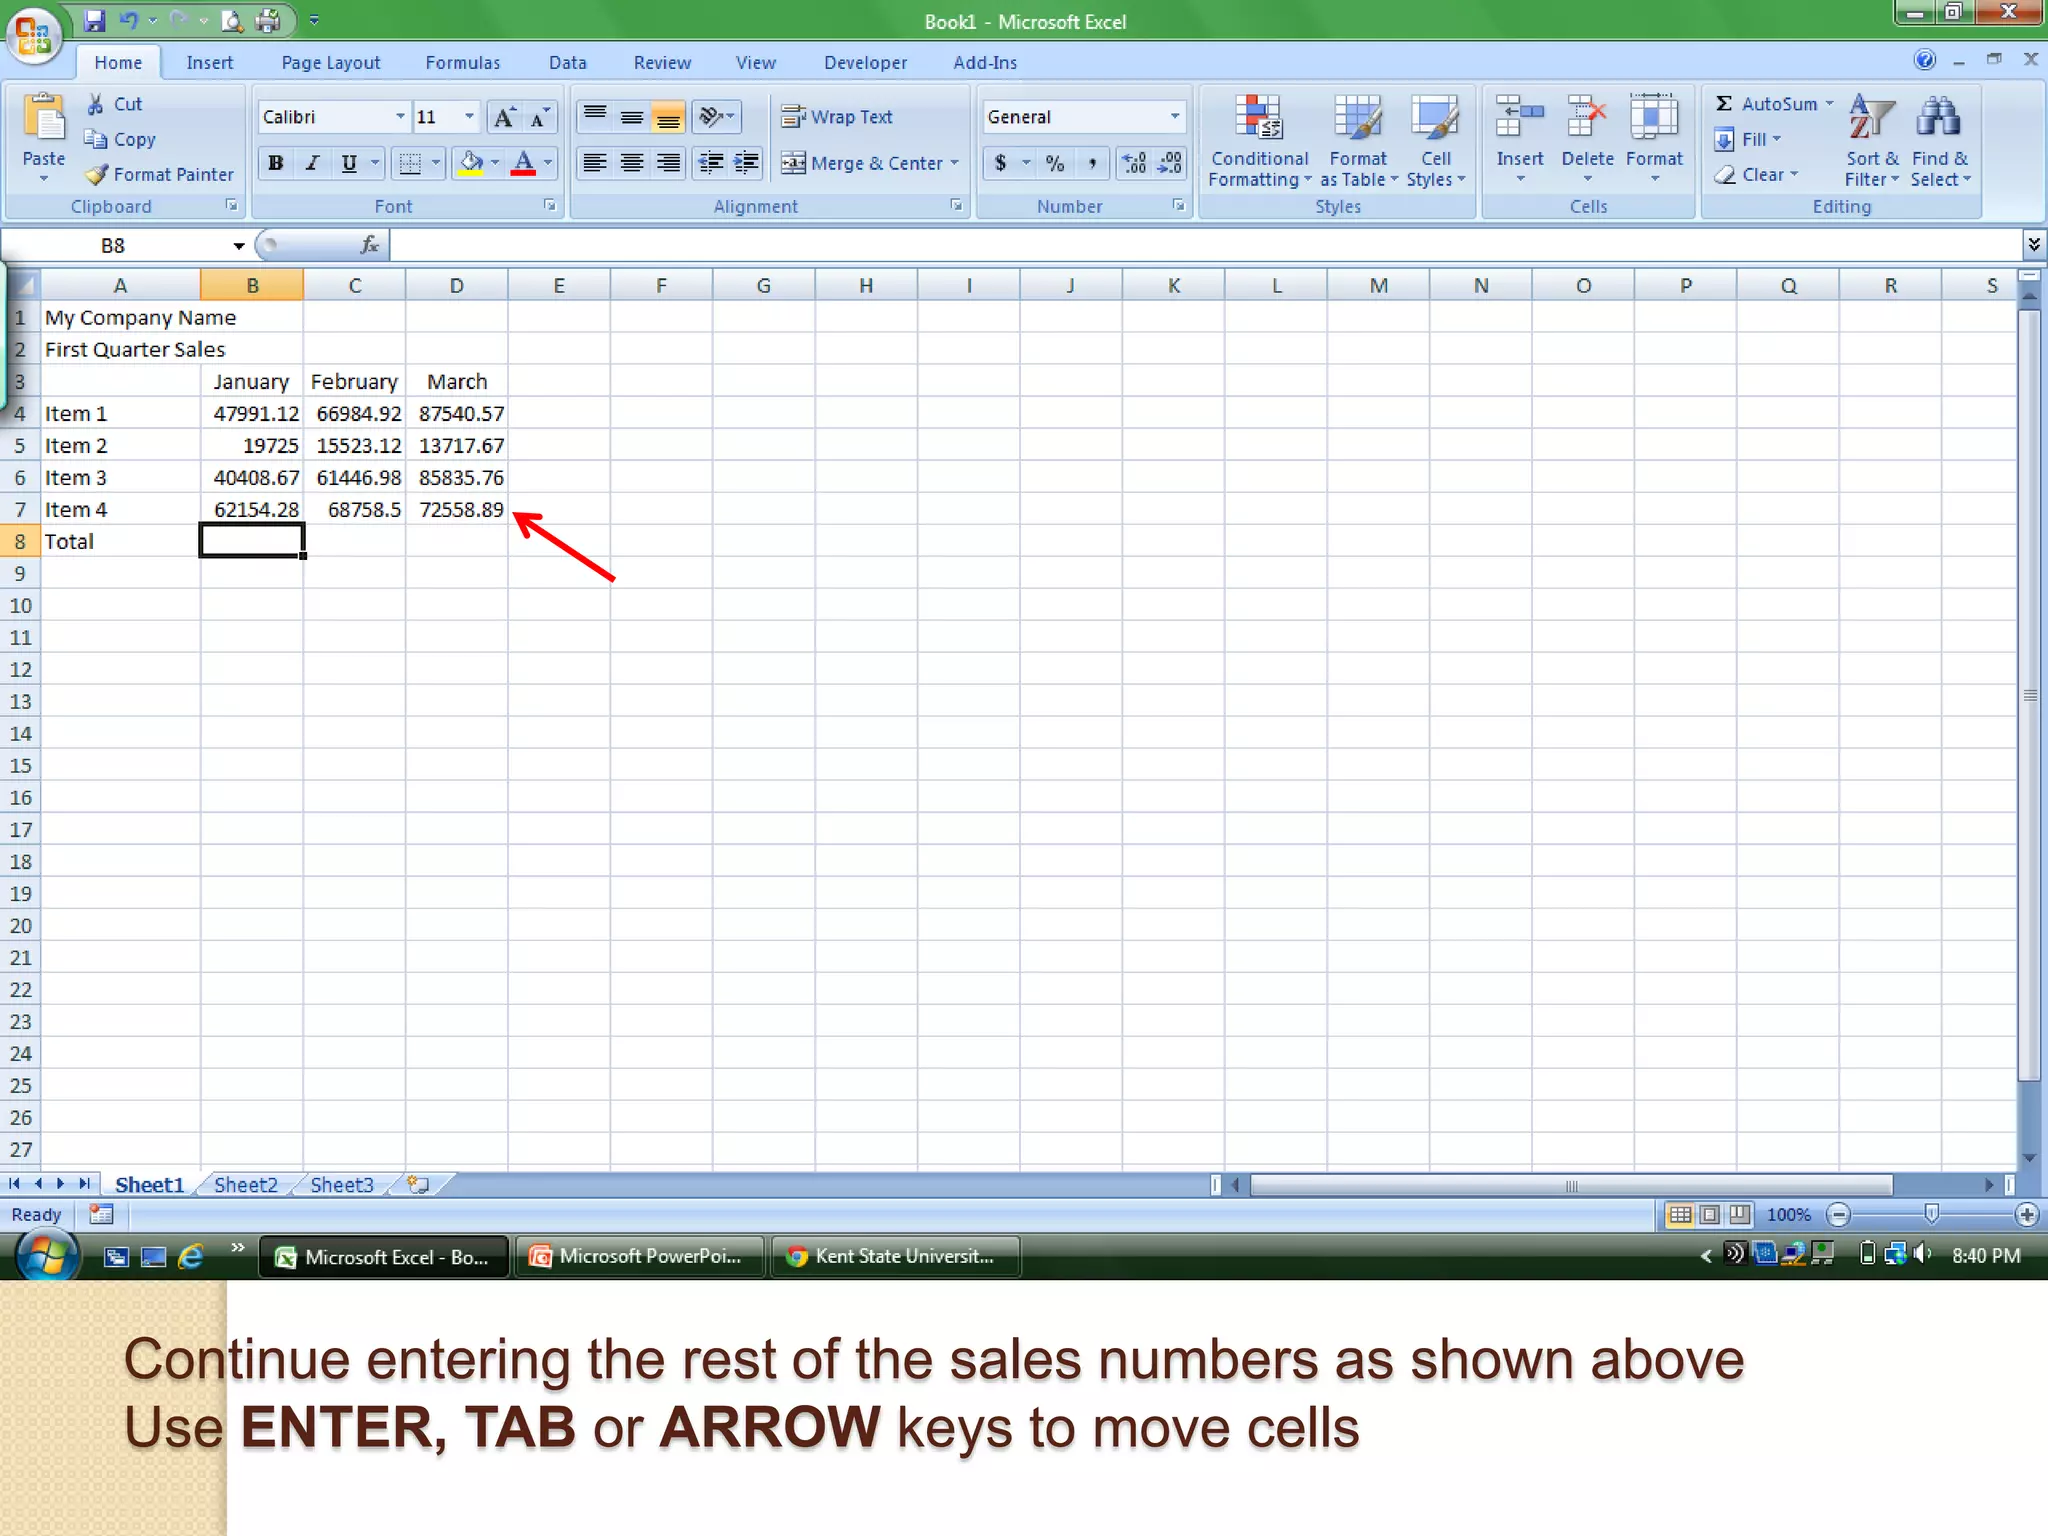Switch to Sheet2 worksheet
The image size is (2048, 1536).
245,1185
